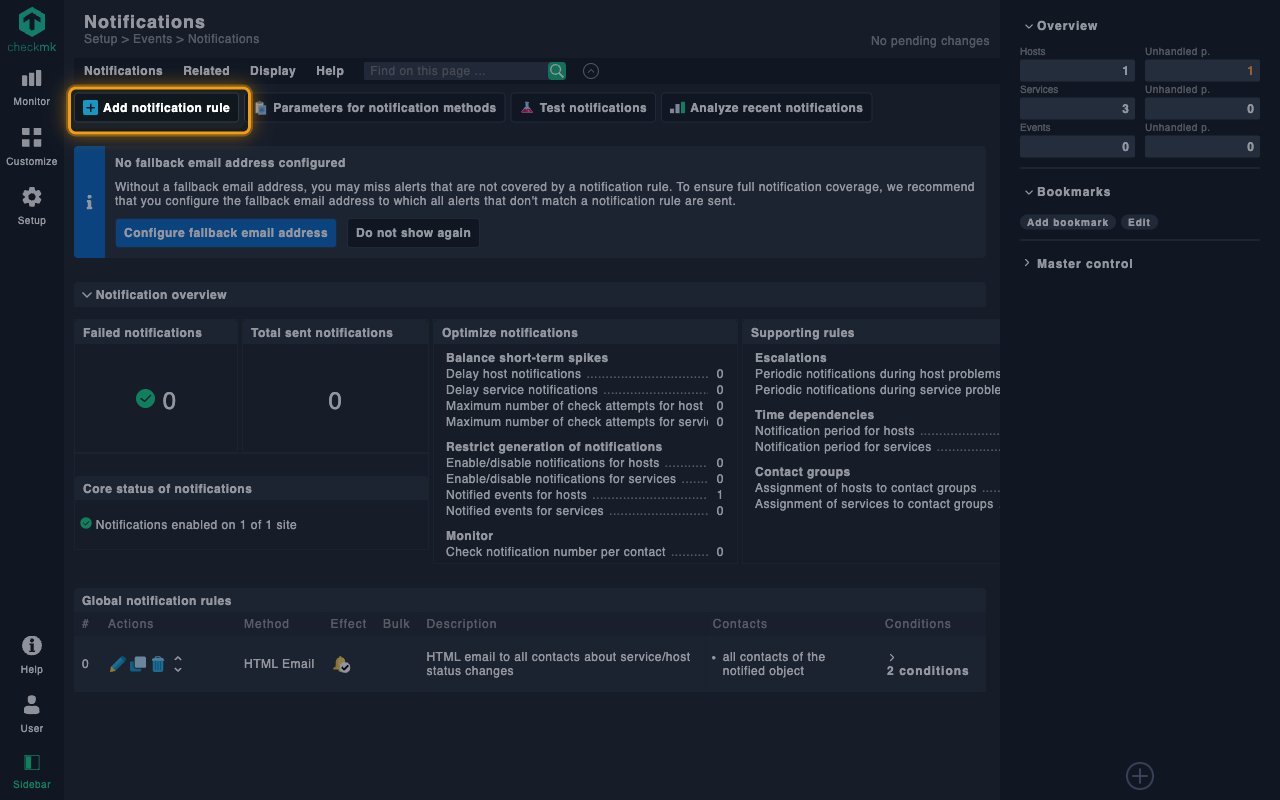
Task: Open Notified events for hosts
Action: tap(516, 495)
